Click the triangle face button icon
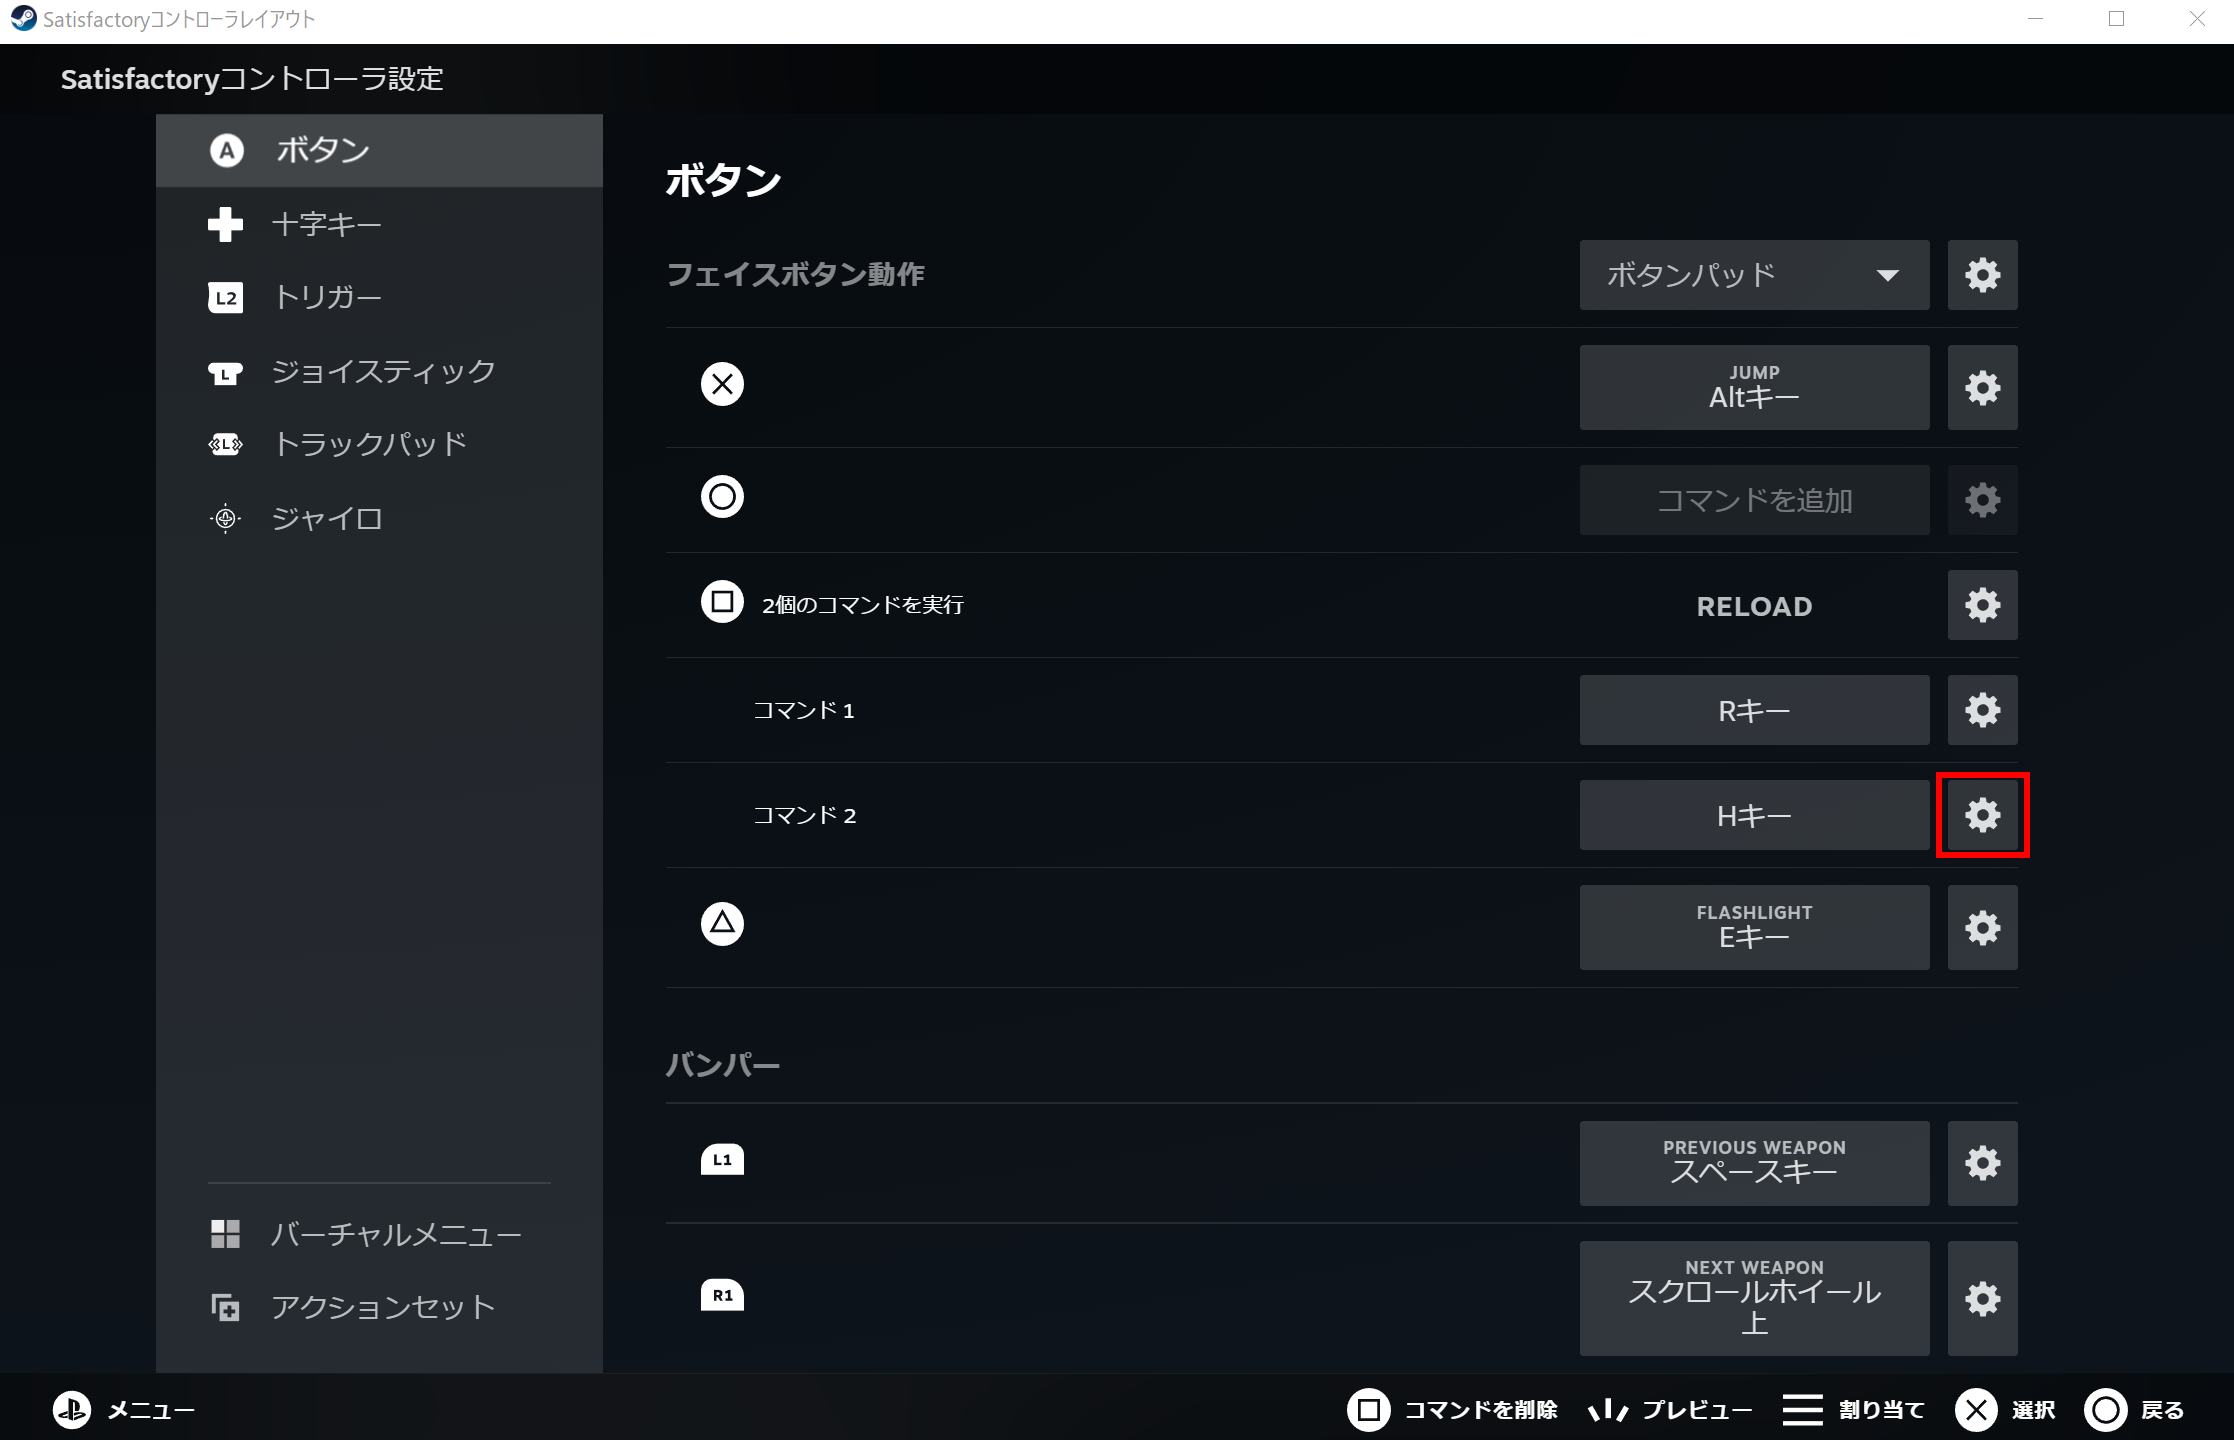Viewport: 2234px width, 1440px height. [x=722, y=924]
